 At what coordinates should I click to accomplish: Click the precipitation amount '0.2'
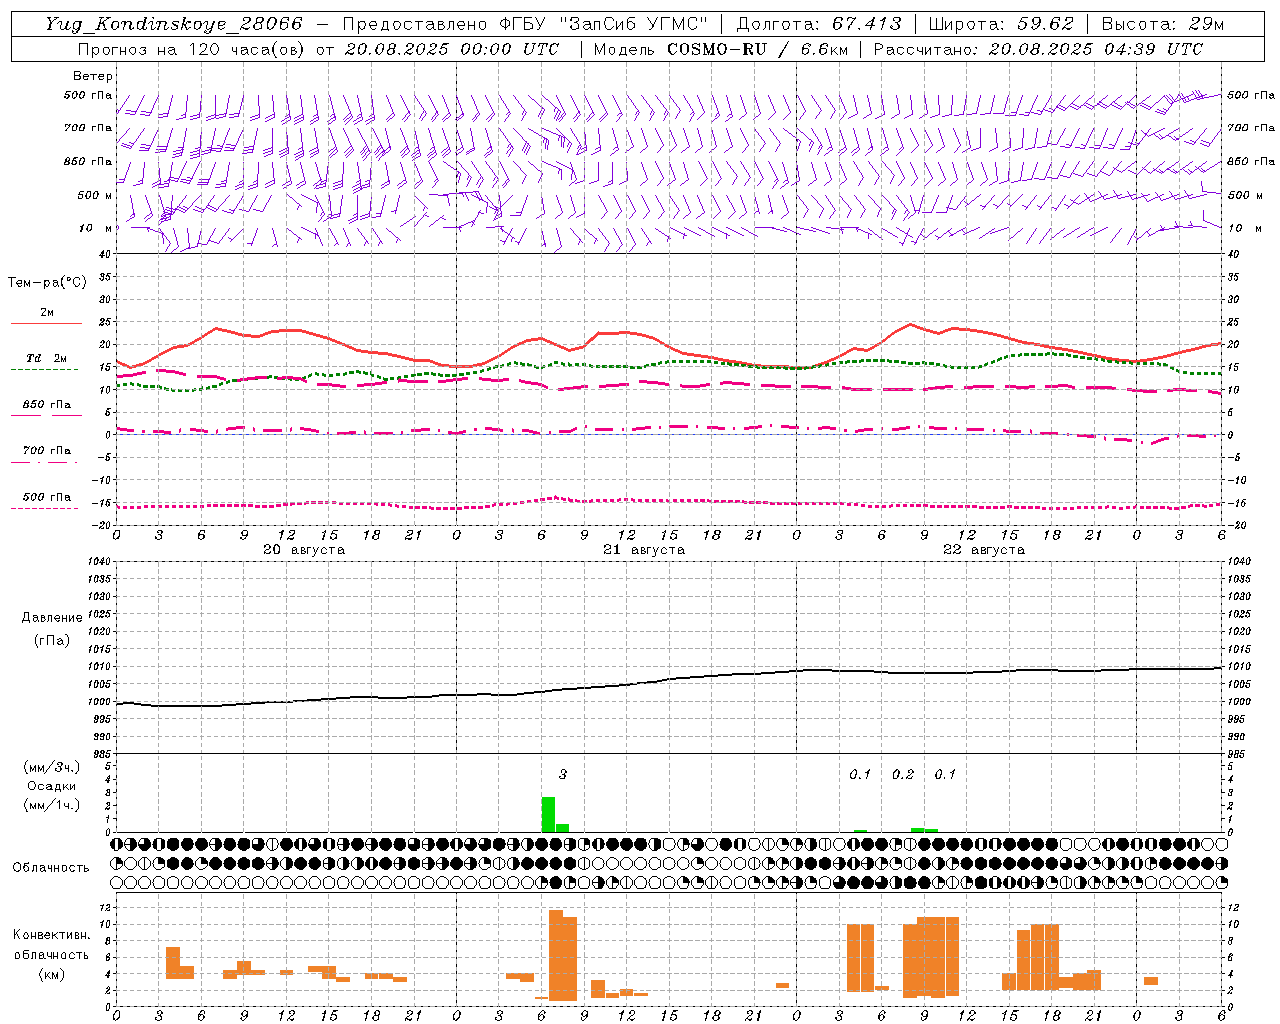coord(903,774)
